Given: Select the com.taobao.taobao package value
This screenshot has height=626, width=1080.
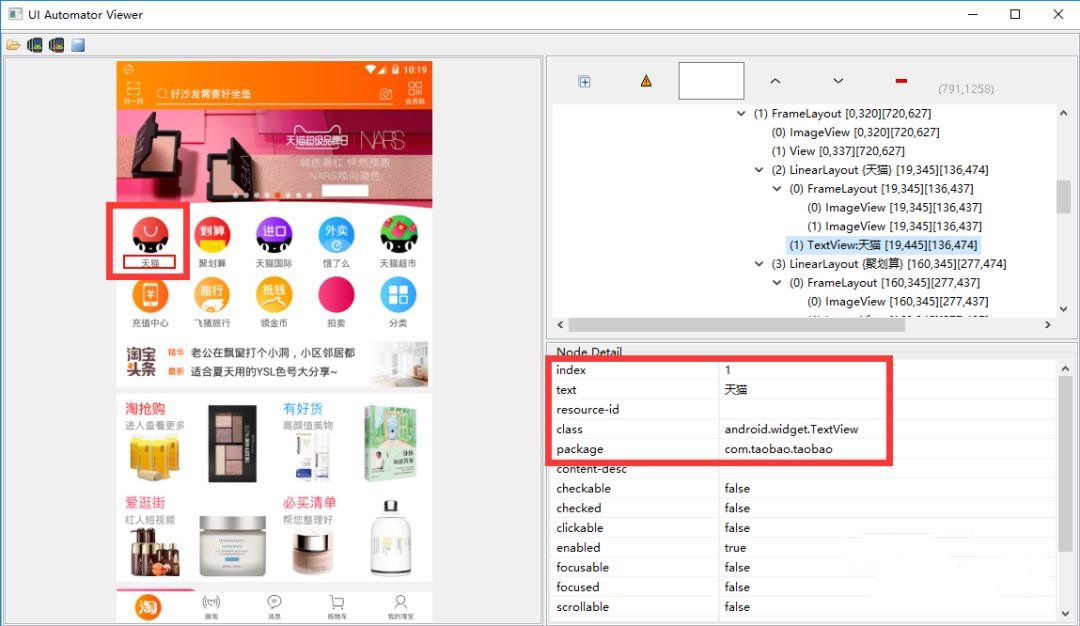Looking at the screenshot, I should tap(778, 449).
